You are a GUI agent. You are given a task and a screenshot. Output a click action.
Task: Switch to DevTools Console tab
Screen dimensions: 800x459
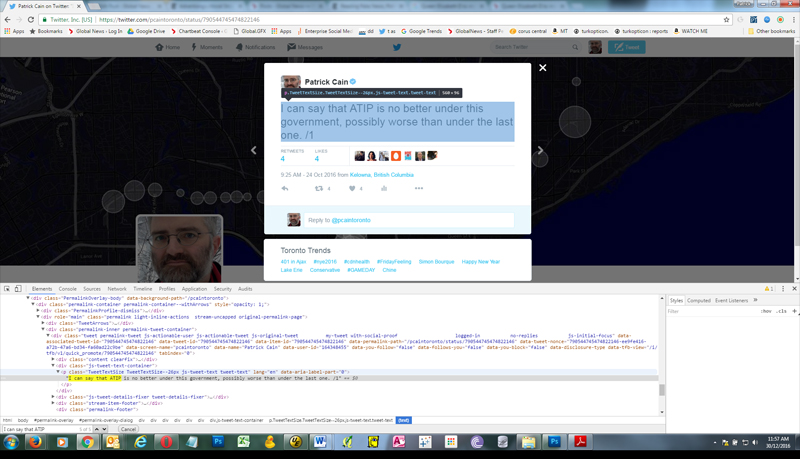pos(67,289)
